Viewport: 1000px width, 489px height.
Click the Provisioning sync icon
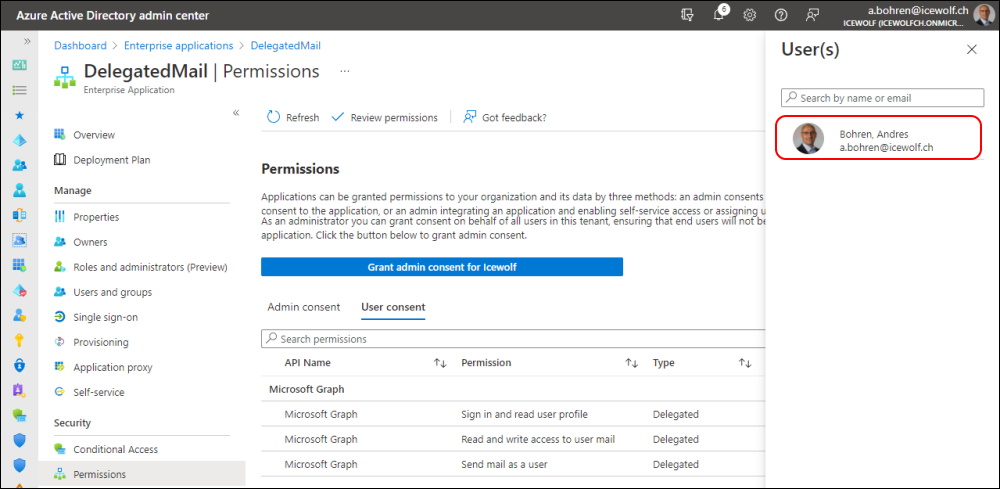click(x=60, y=342)
